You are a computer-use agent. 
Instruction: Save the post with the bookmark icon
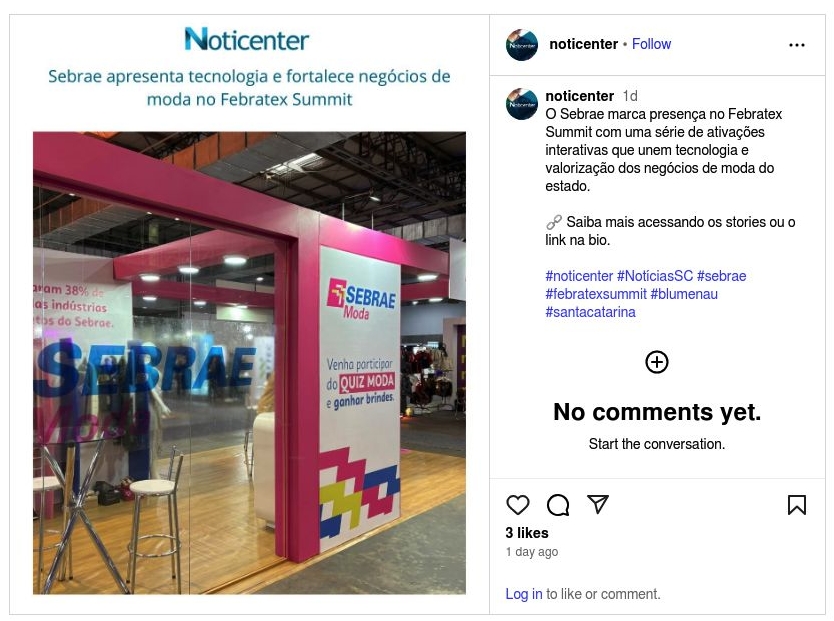[x=797, y=505]
